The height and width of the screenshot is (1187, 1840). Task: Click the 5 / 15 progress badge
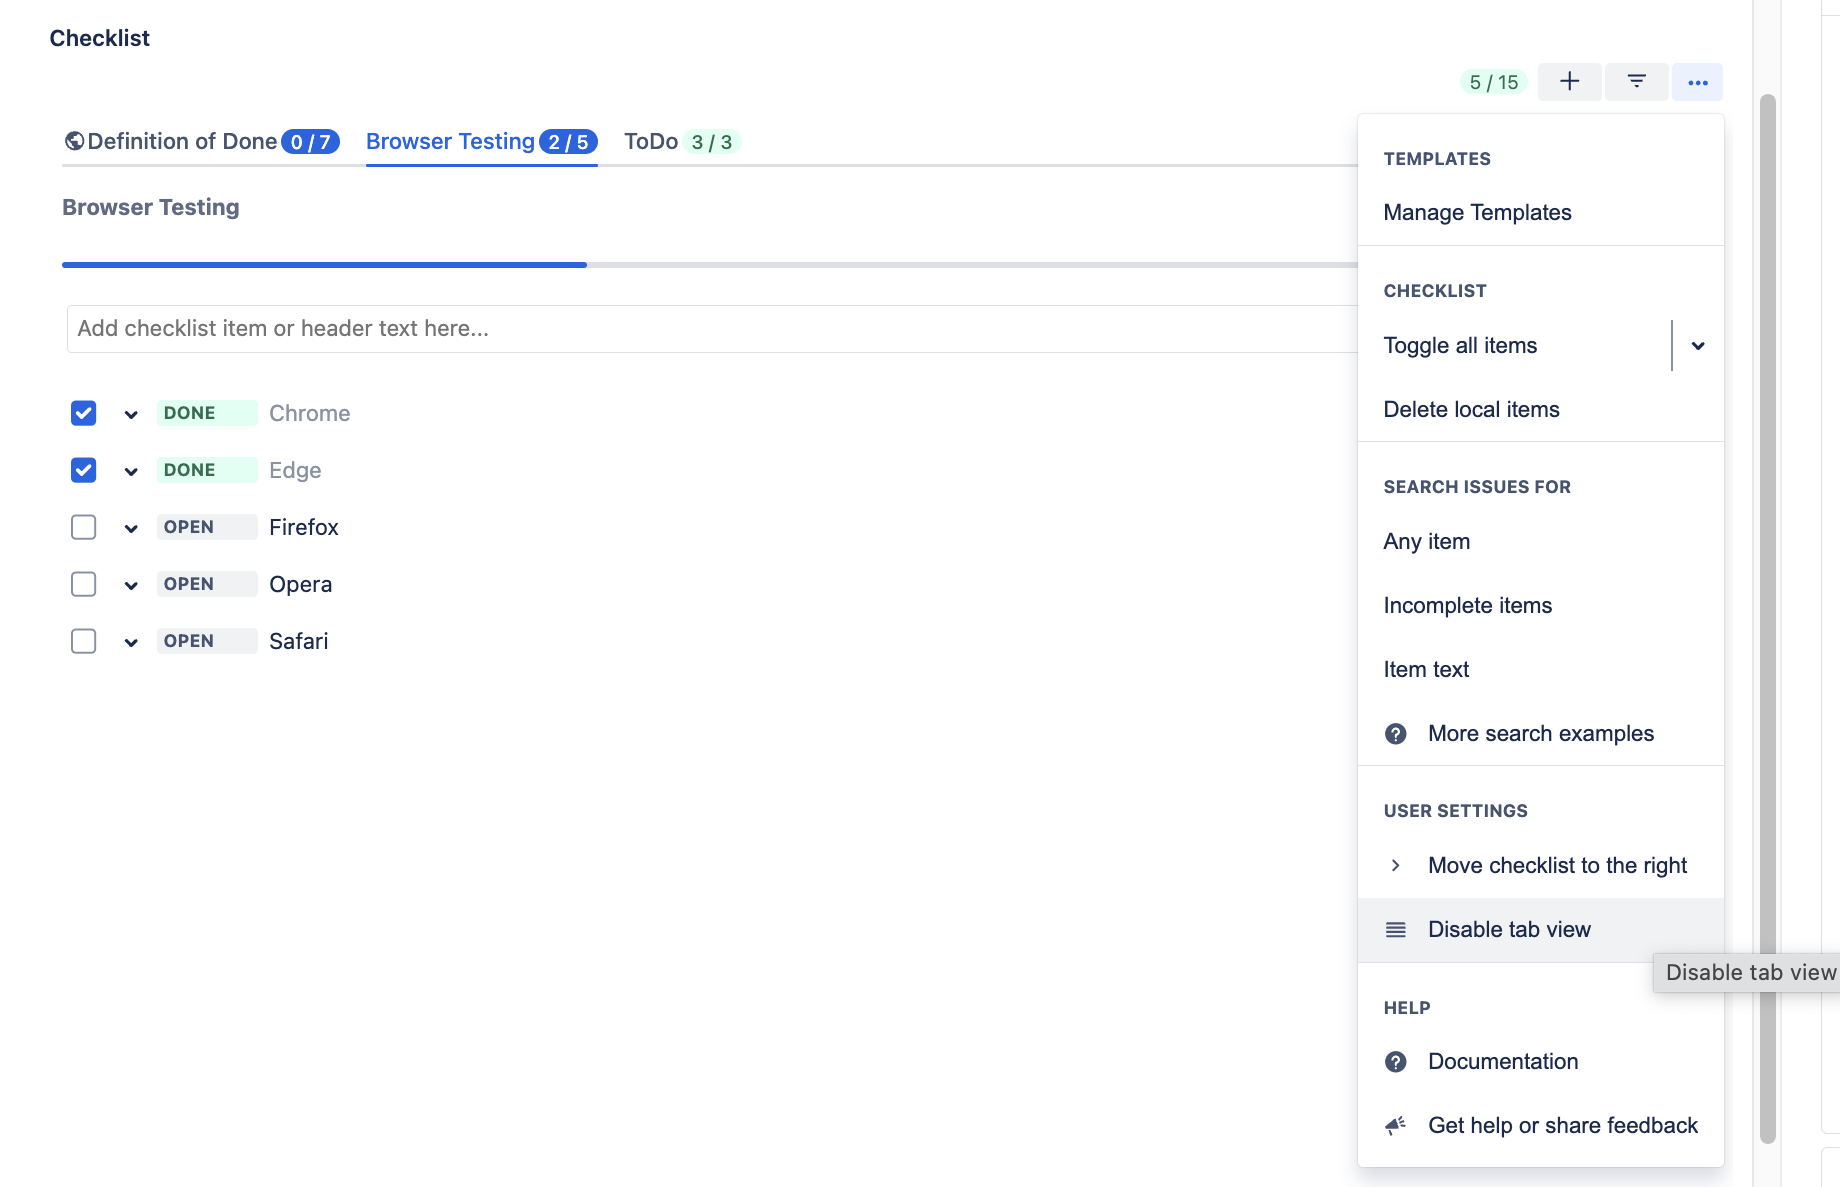[1494, 82]
